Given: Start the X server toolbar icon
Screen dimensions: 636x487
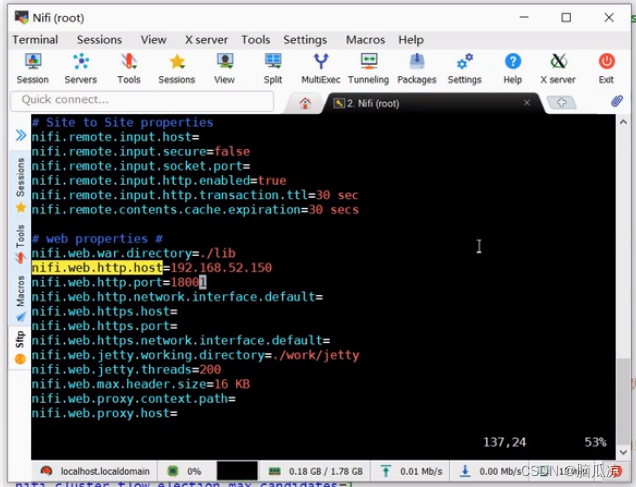Looking at the screenshot, I should 558,69.
